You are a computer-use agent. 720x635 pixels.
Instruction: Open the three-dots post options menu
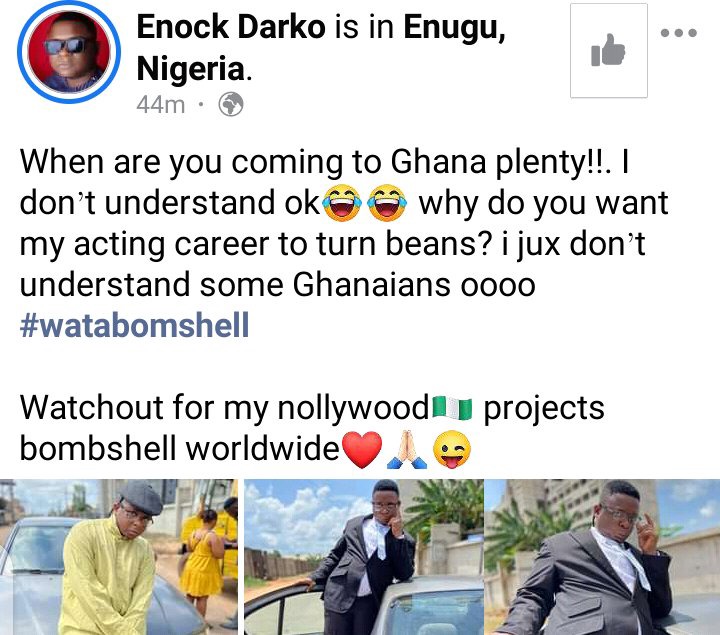(679, 33)
